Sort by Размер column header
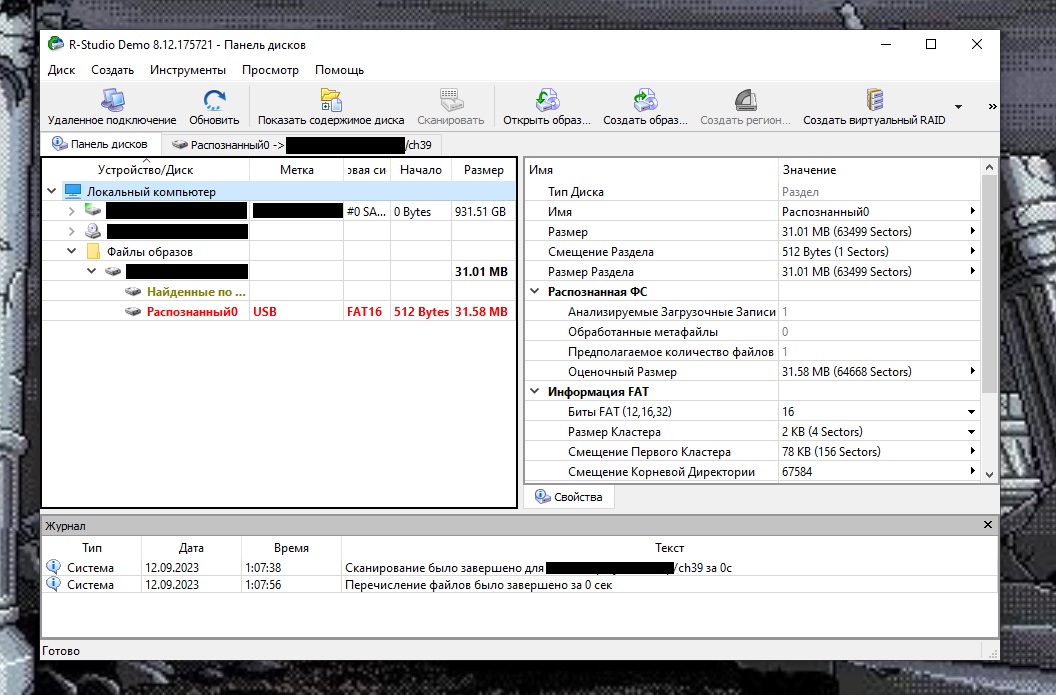This screenshot has width=1056, height=695. click(483, 170)
